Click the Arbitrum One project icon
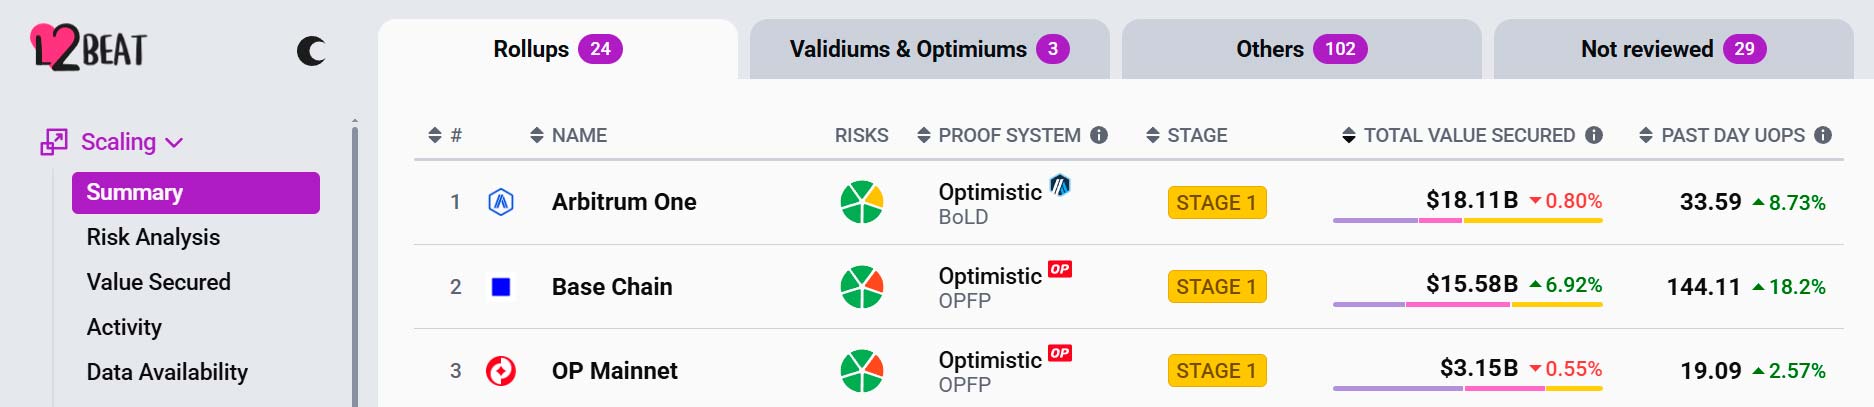 point(501,202)
